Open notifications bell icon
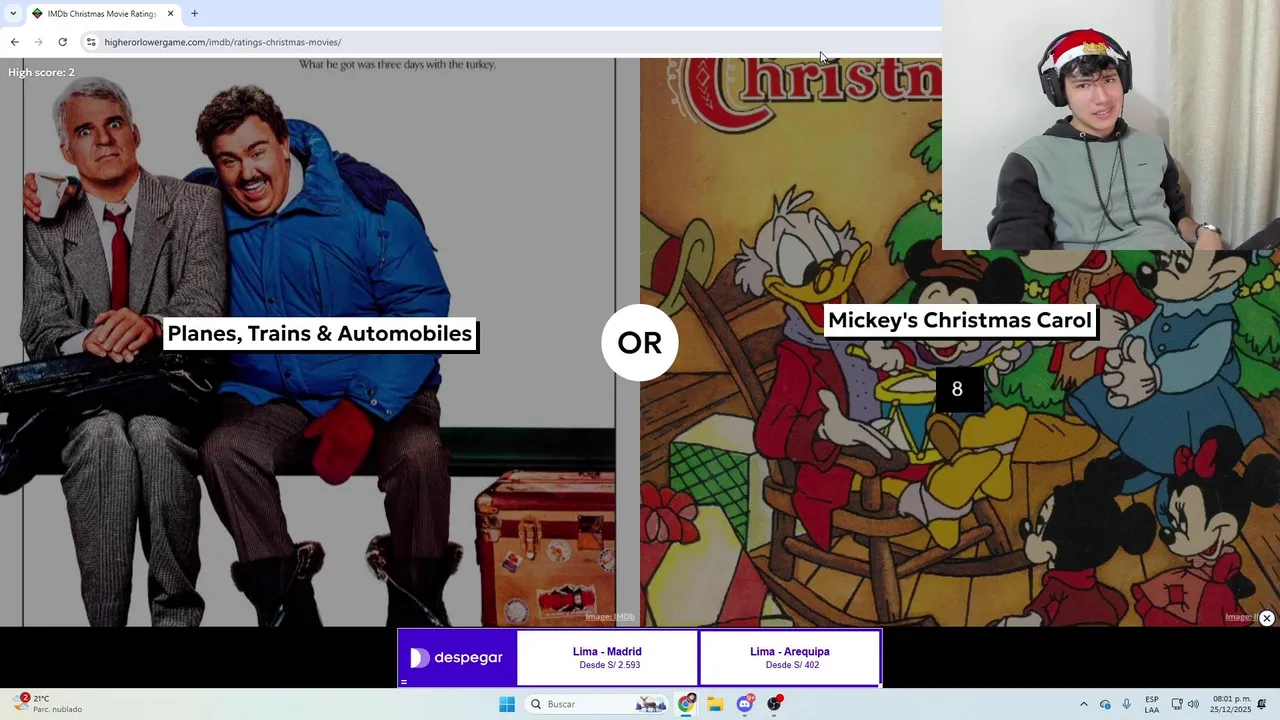1280x720 pixels. point(1262,704)
